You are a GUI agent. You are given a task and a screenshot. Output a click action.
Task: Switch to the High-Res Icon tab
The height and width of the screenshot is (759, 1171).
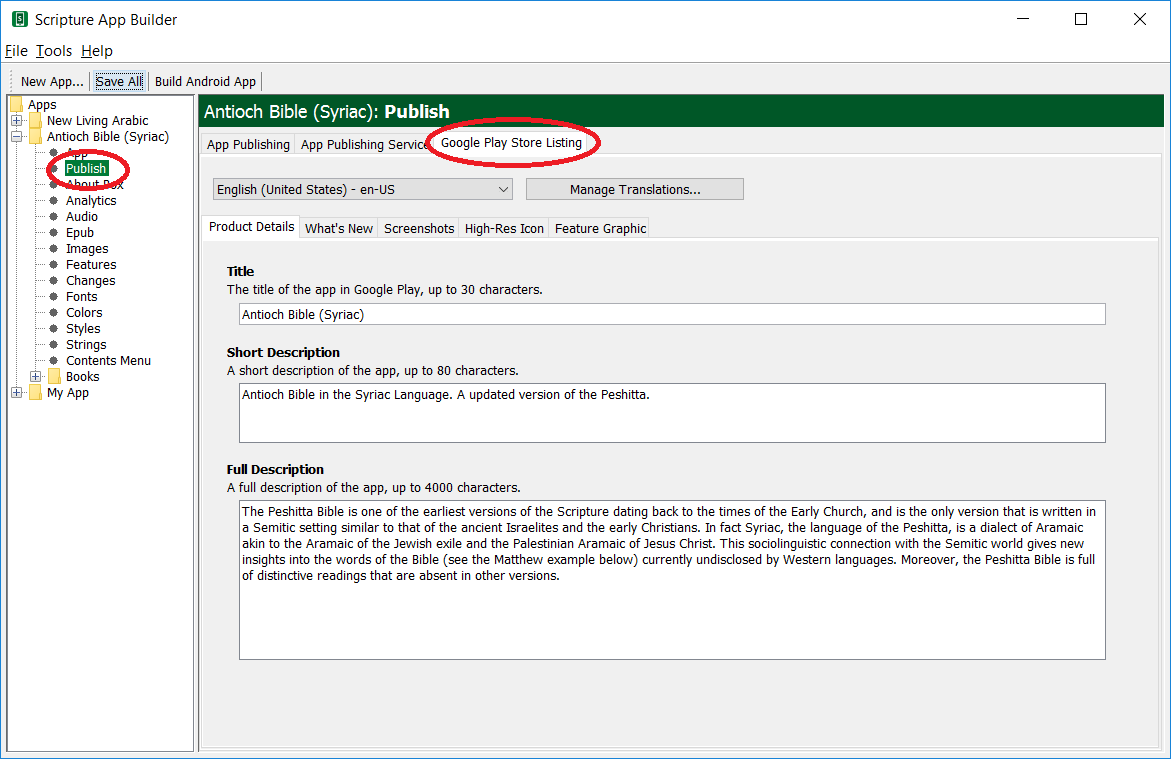pyautogui.click(x=504, y=228)
